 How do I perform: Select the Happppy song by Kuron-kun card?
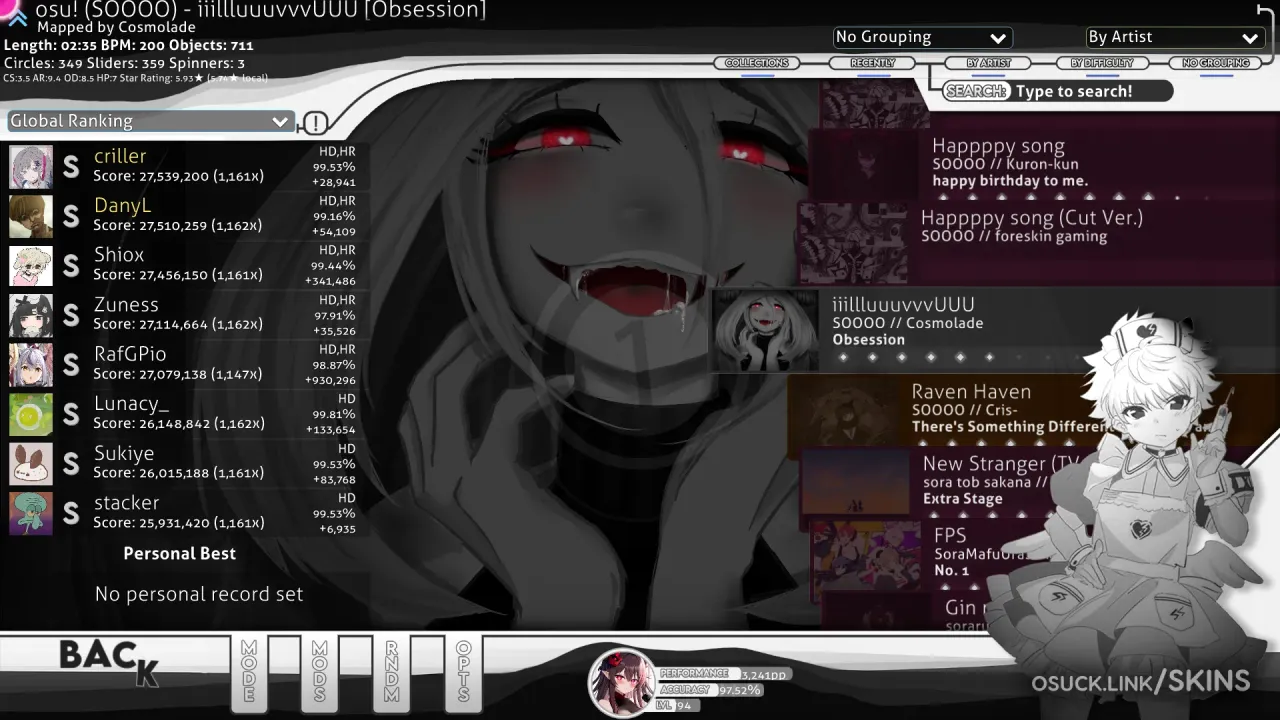click(x=1043, y=165)
